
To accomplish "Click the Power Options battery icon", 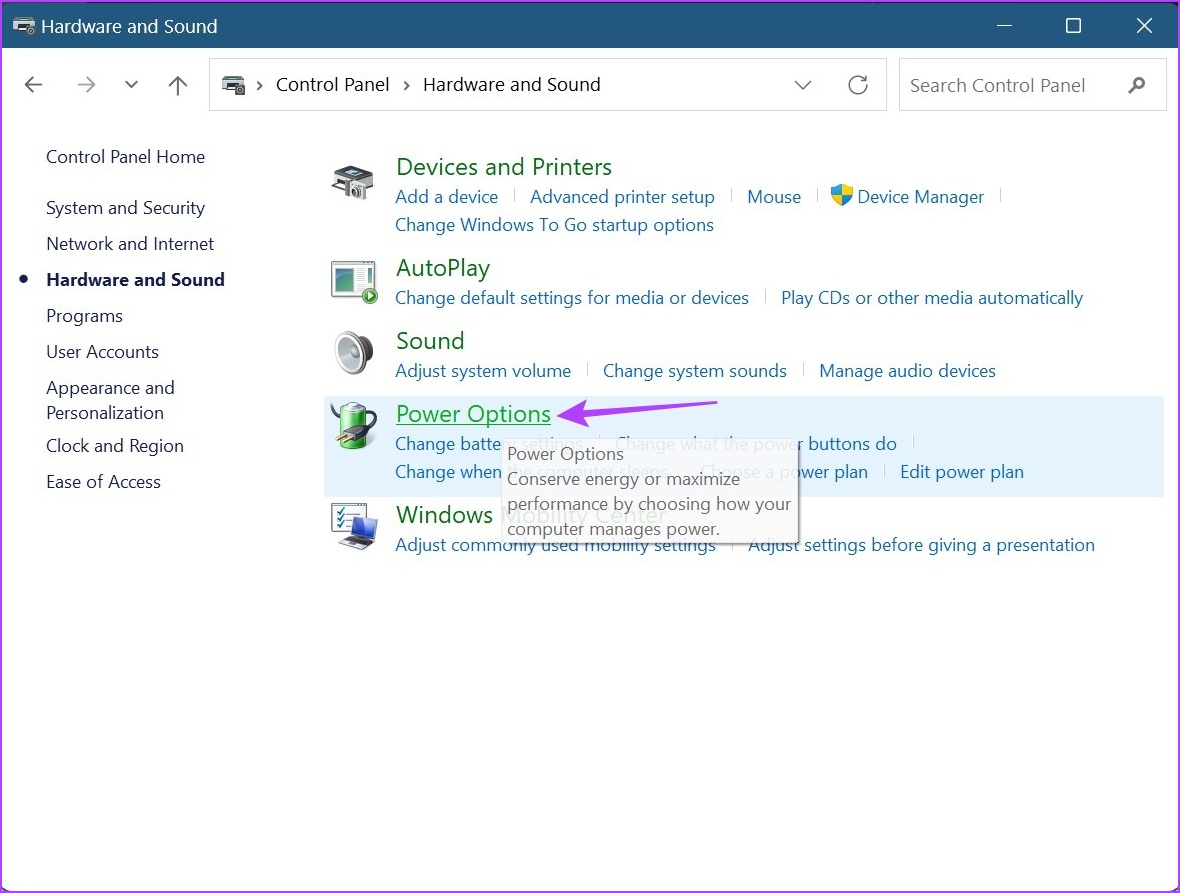I will [x=354, y=425].
